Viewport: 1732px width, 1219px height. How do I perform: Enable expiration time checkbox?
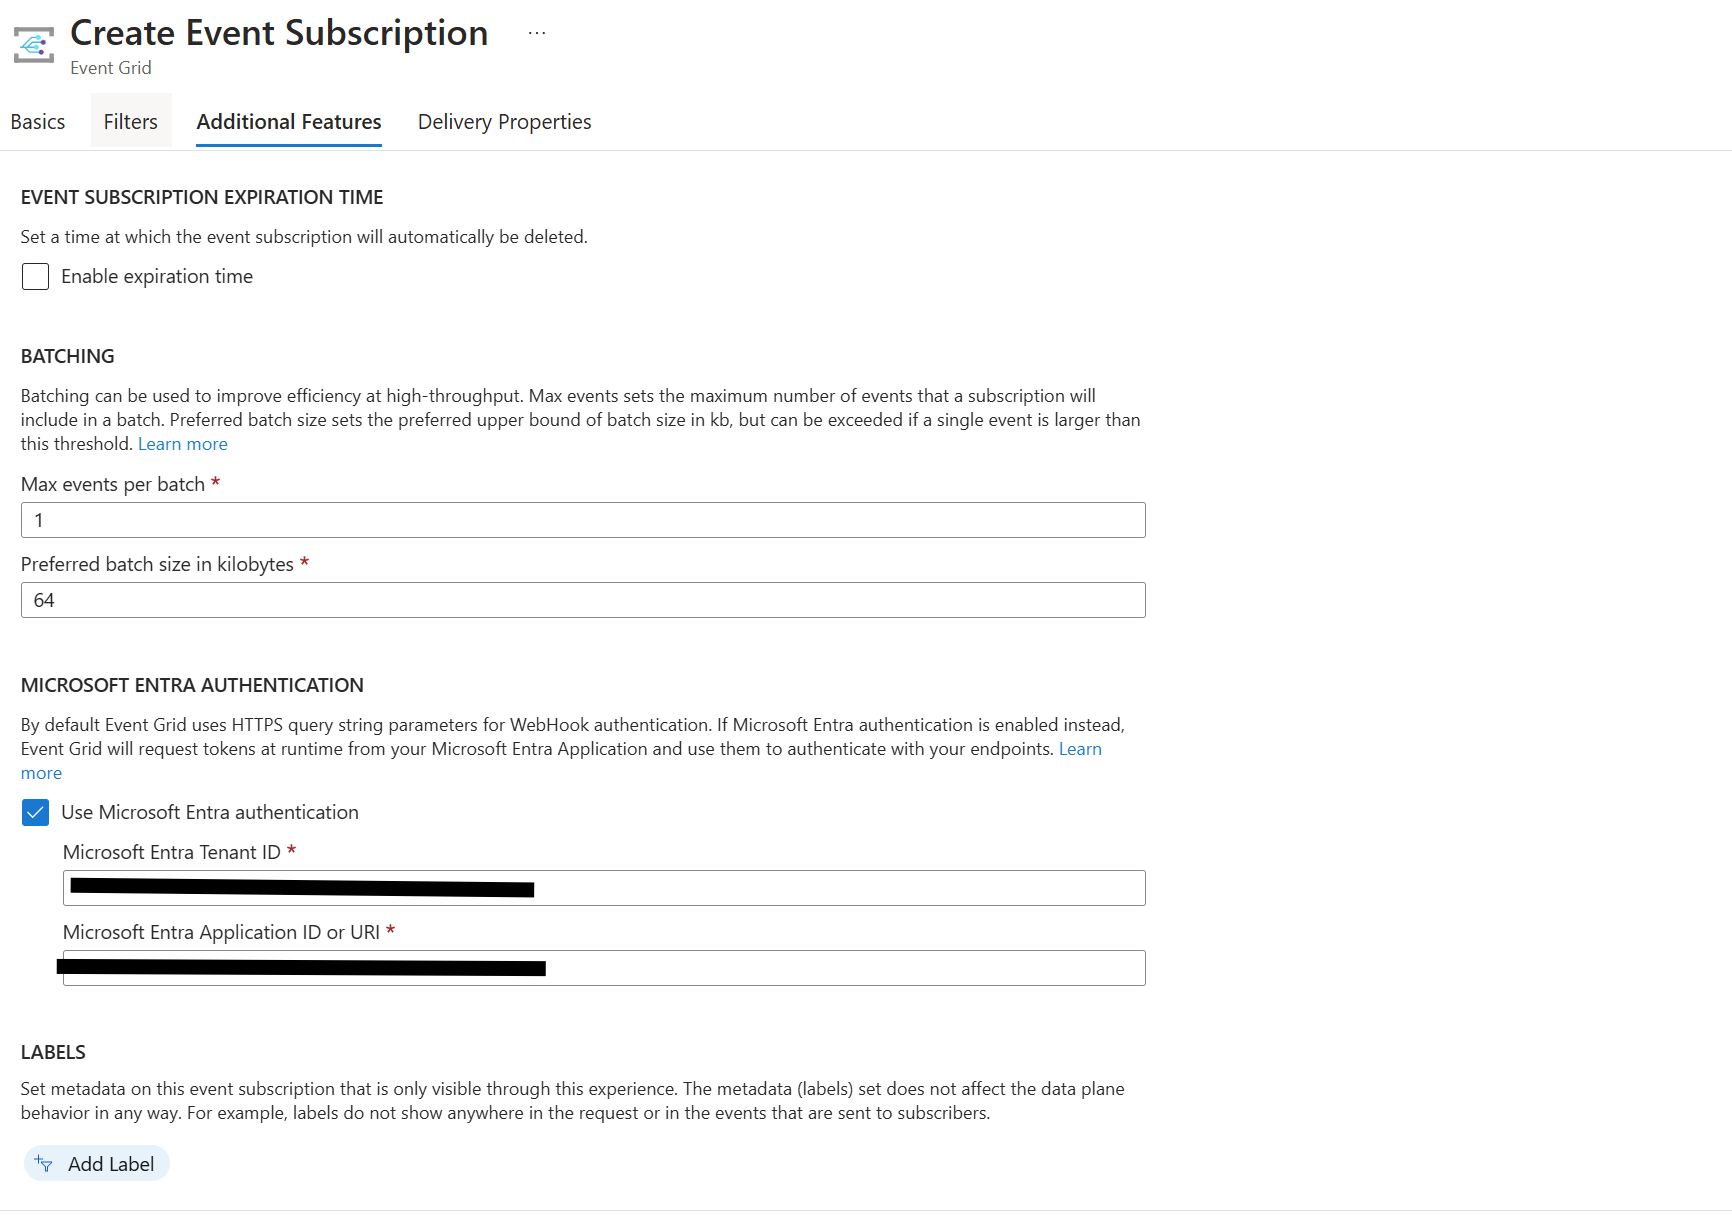35,276
